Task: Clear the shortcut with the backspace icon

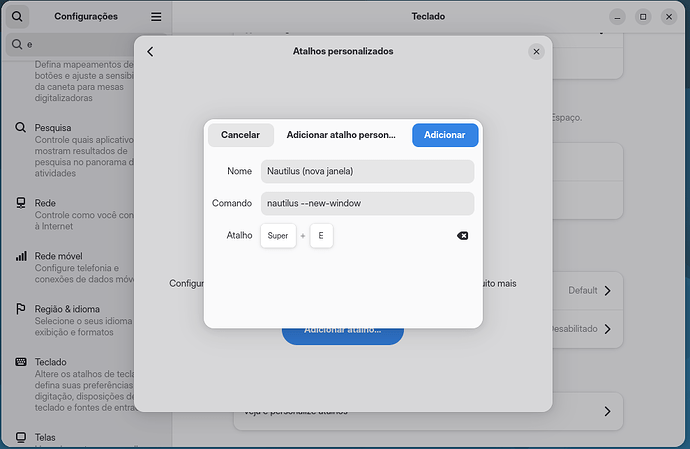Action: (x=462, y=236)
